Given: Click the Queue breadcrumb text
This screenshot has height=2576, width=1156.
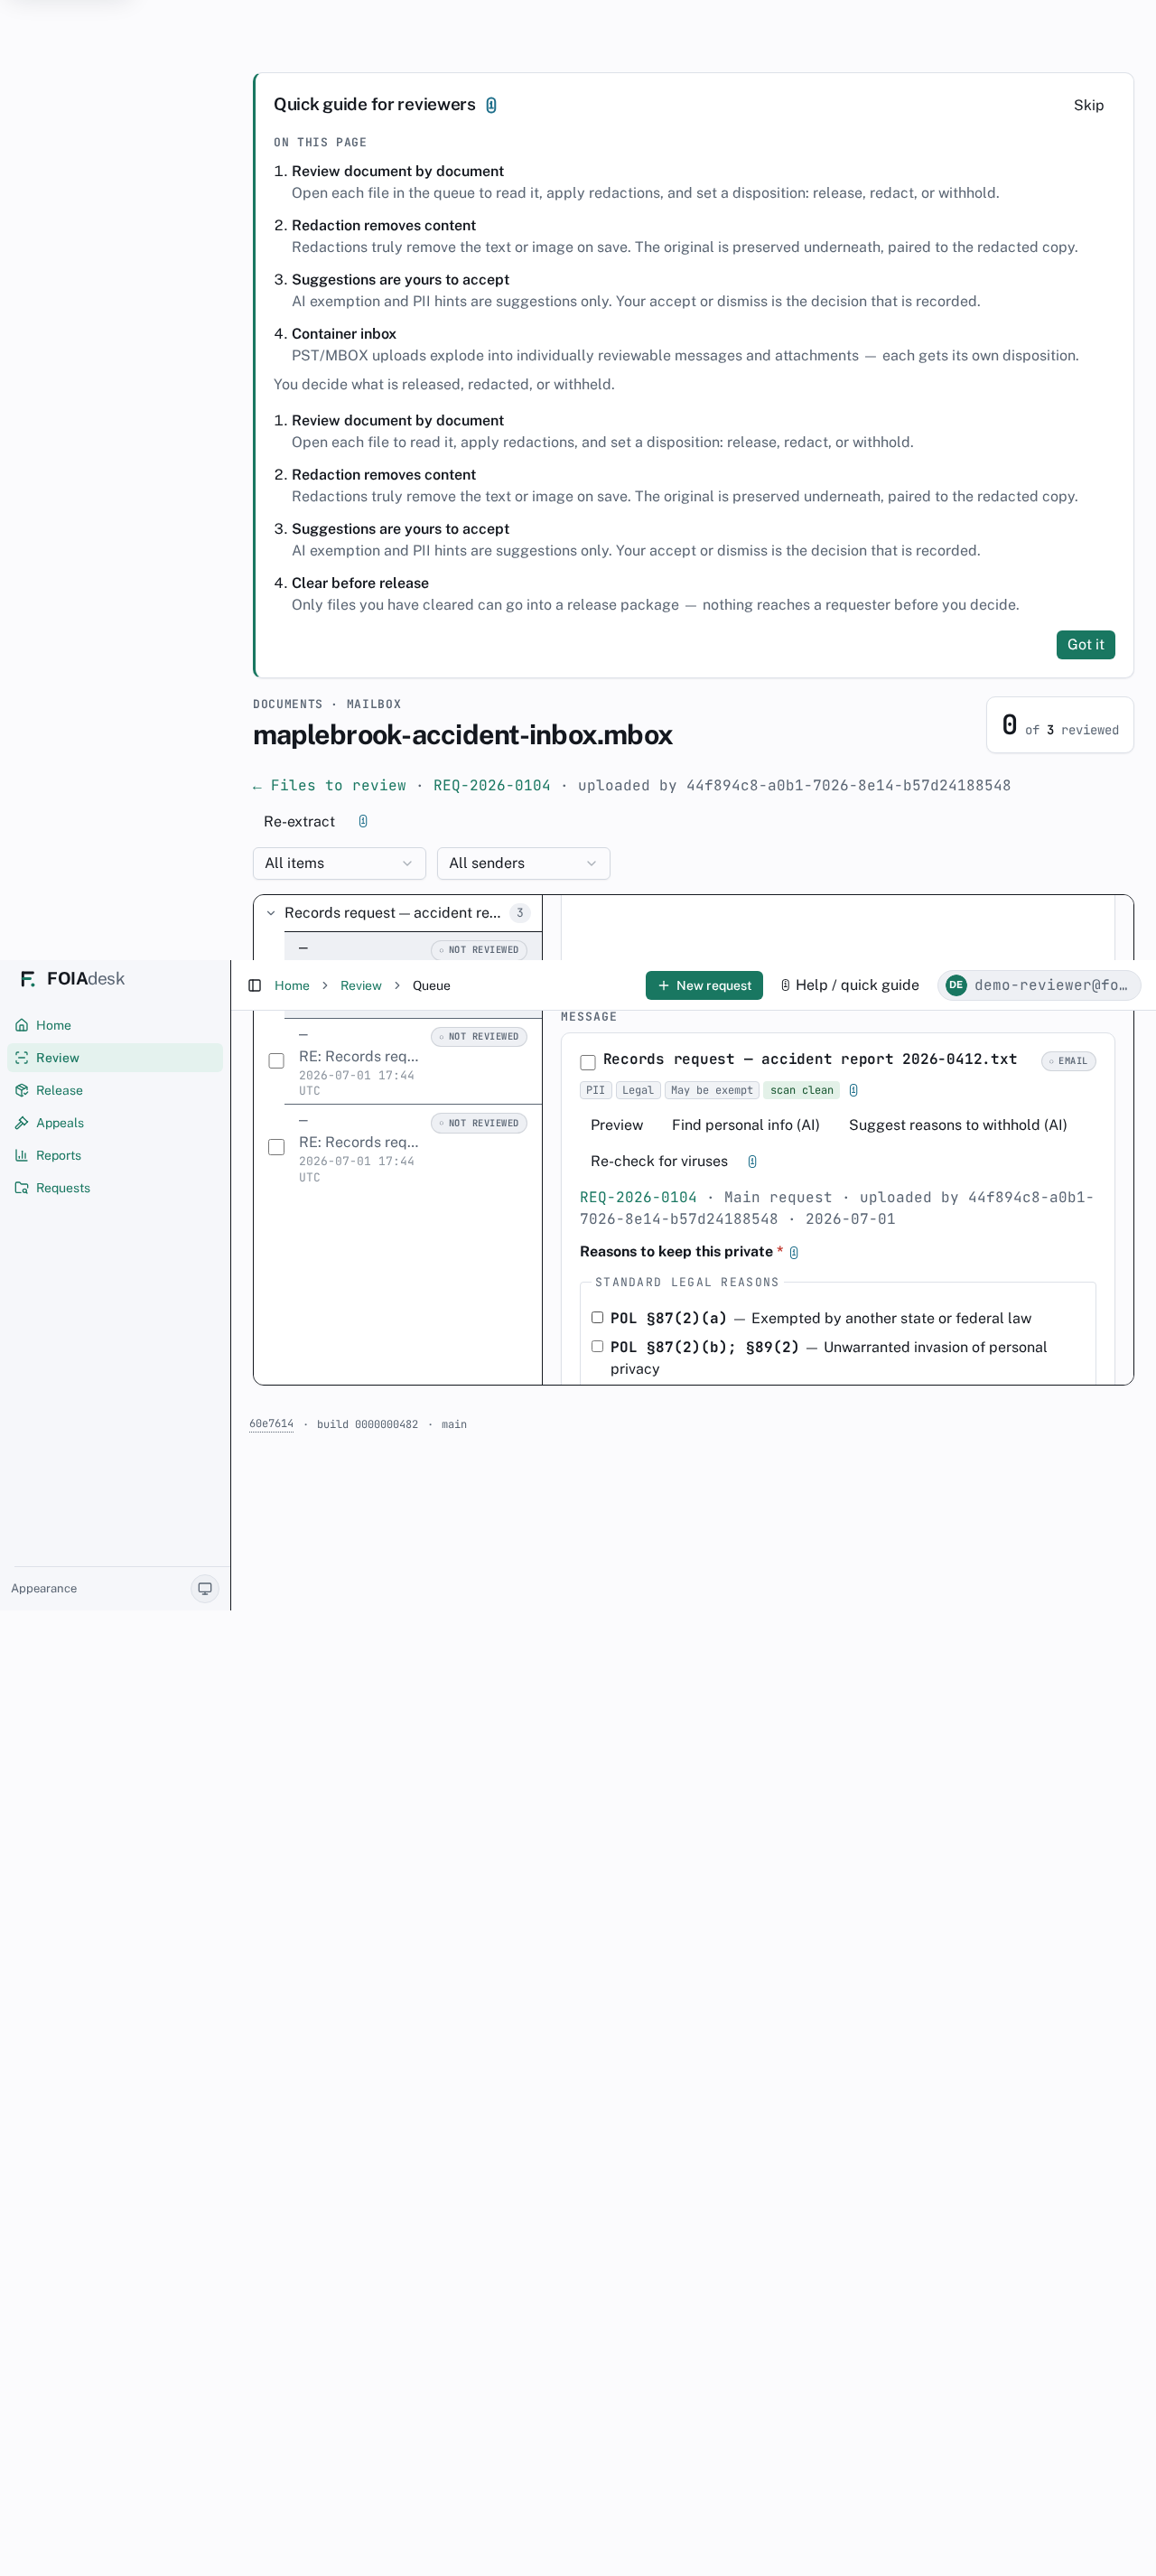Looking at the screenshot, I should point(431,985).
